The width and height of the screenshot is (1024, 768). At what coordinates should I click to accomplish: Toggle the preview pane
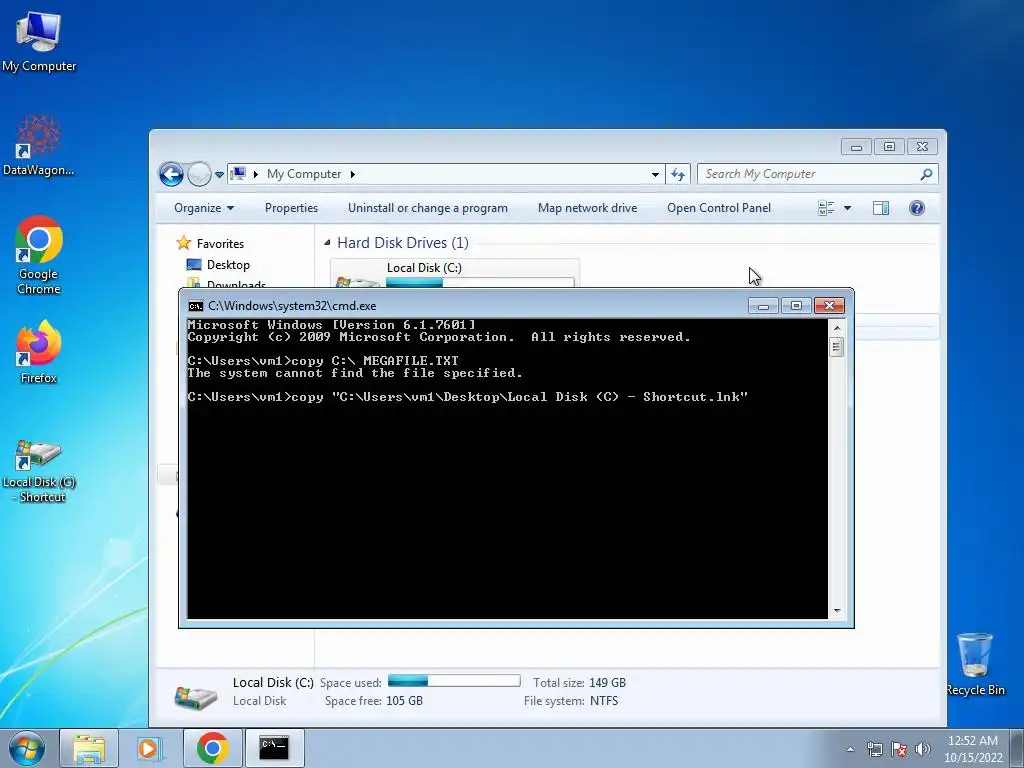[881, 208]
